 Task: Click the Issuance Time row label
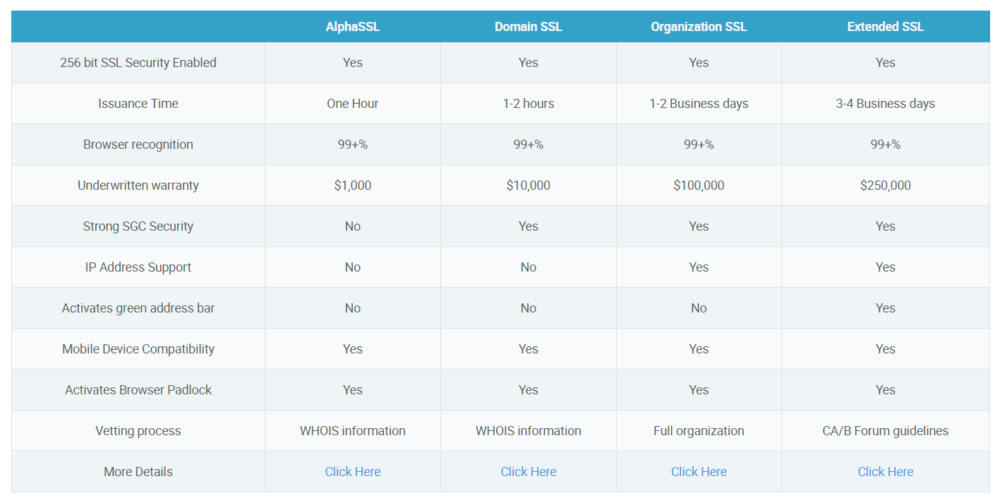(138, 103)
